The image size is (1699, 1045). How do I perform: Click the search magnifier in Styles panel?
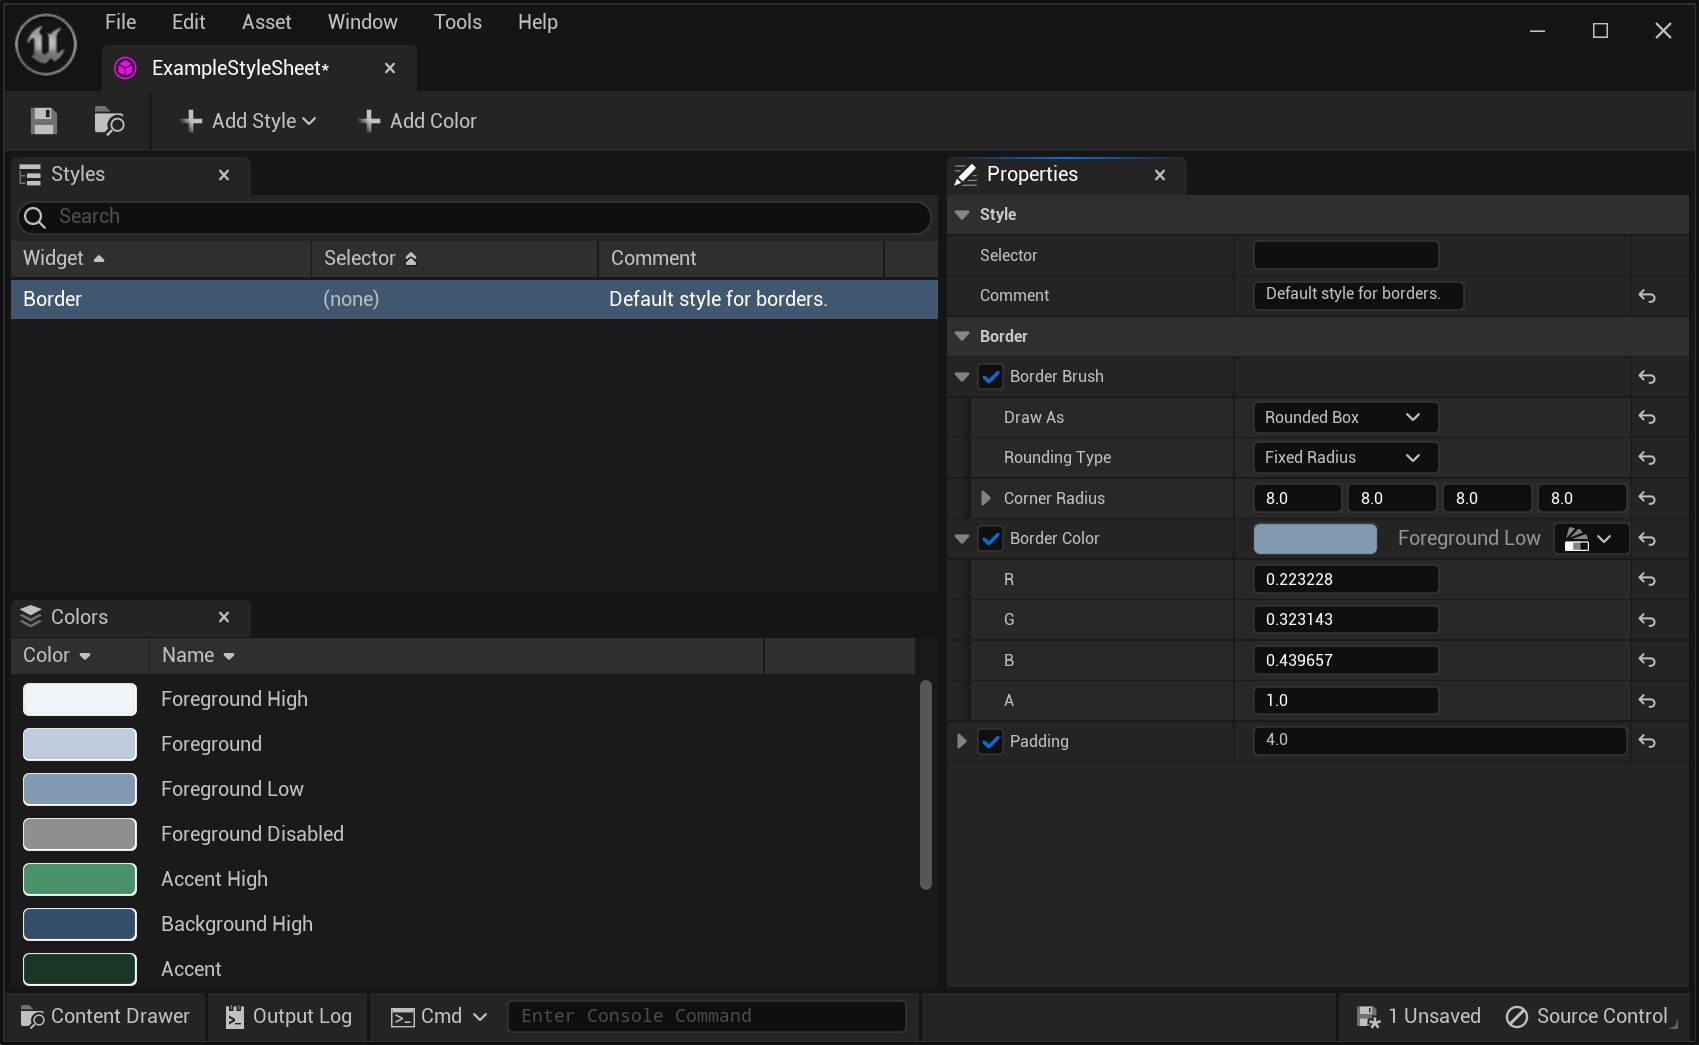pyautogui.click(x=34, y=216)
